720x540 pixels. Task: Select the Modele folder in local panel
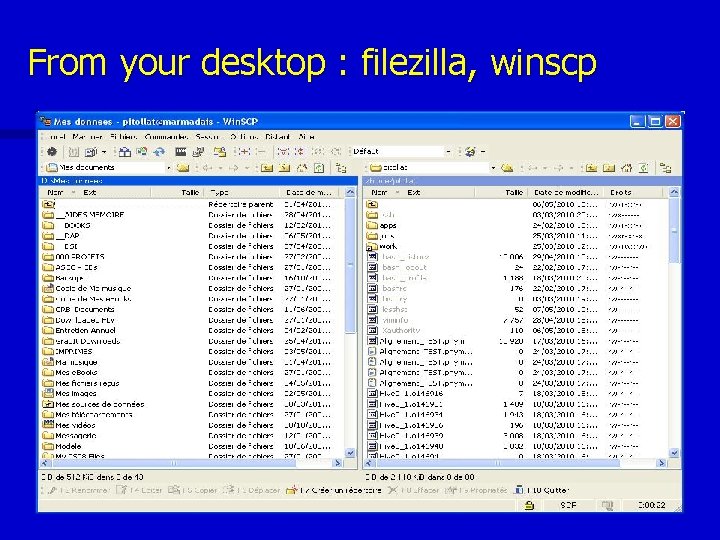[x=62, y=446]
